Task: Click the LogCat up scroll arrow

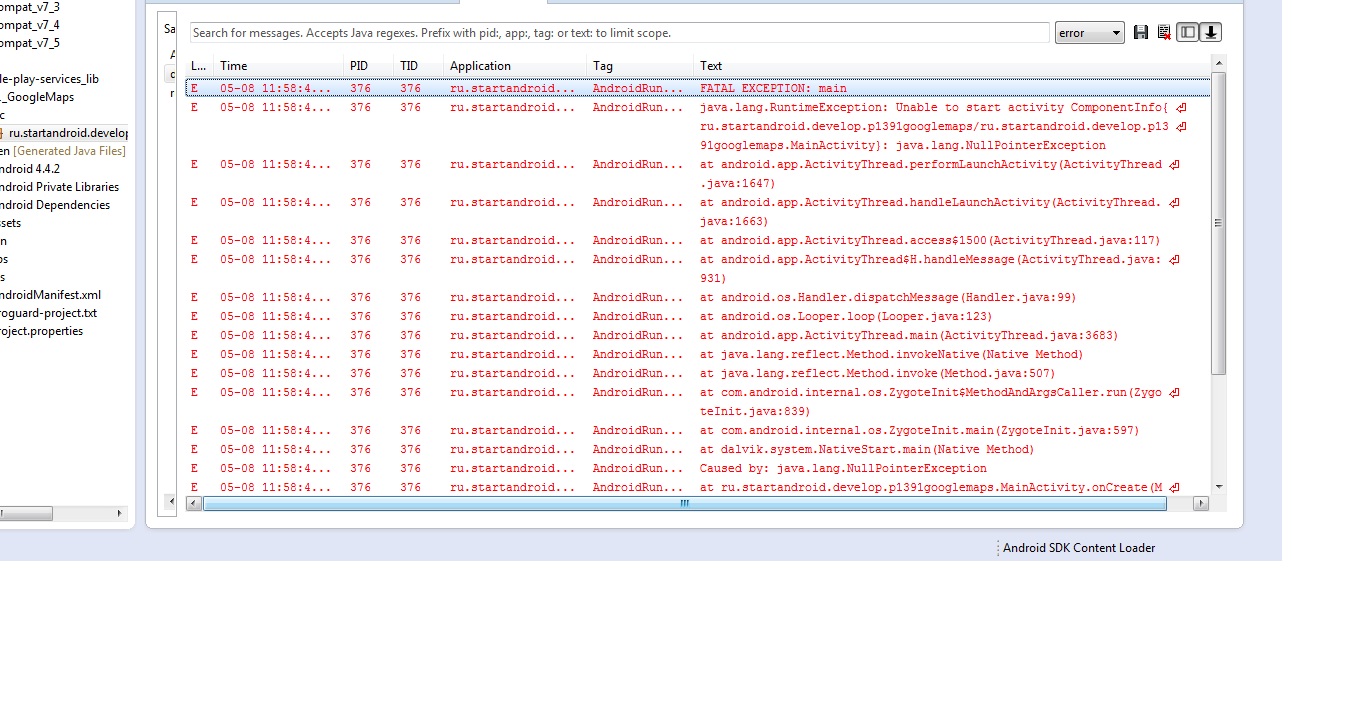Action: coord(1218,64)
